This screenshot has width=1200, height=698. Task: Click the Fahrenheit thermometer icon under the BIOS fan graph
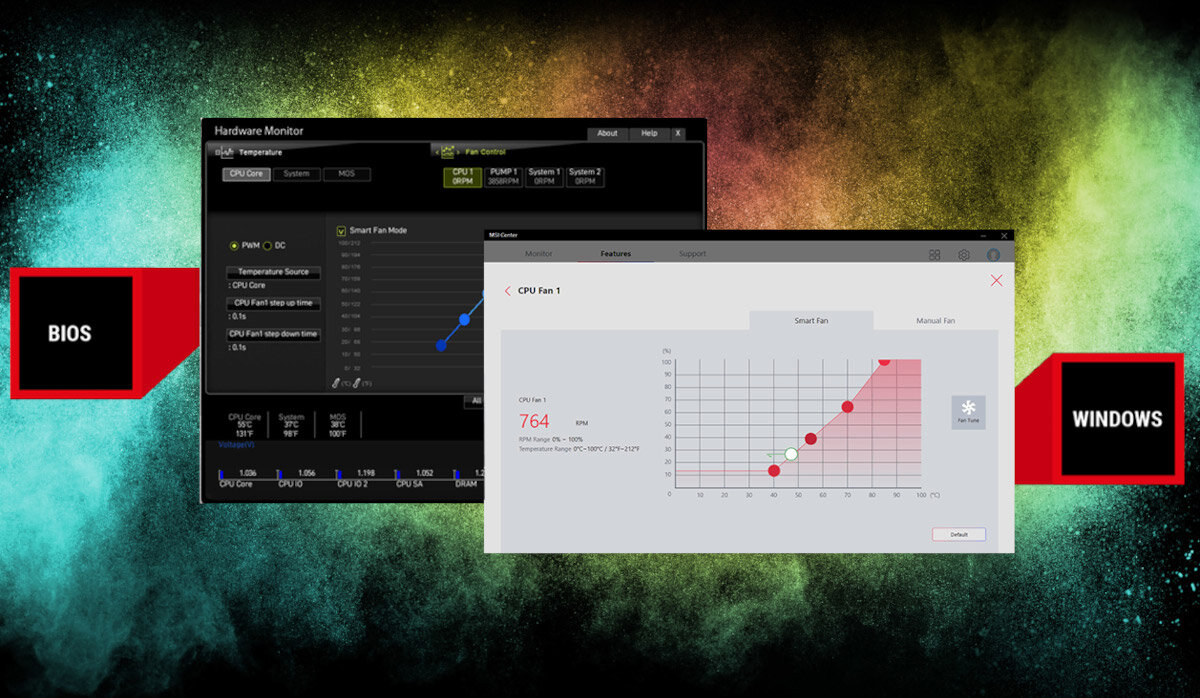coord(355,382)
